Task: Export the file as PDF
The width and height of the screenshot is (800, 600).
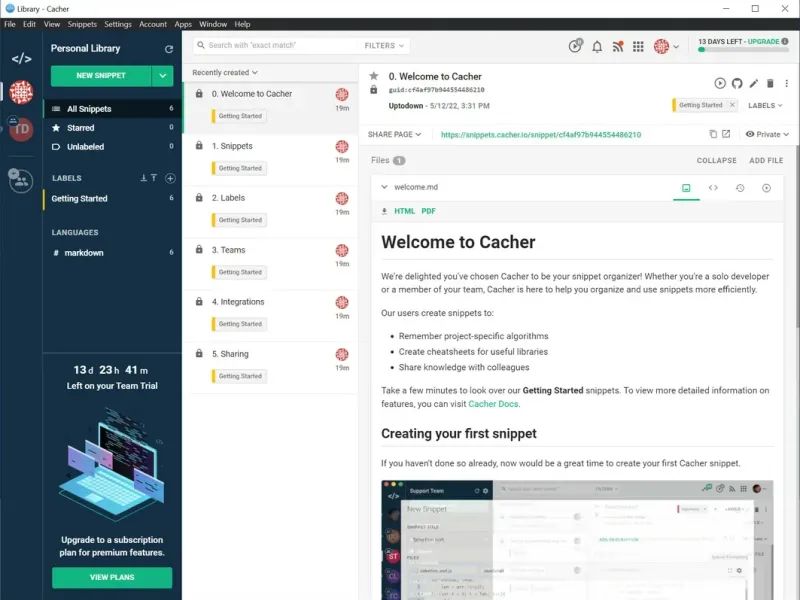Action: click(x=428, y=211)
